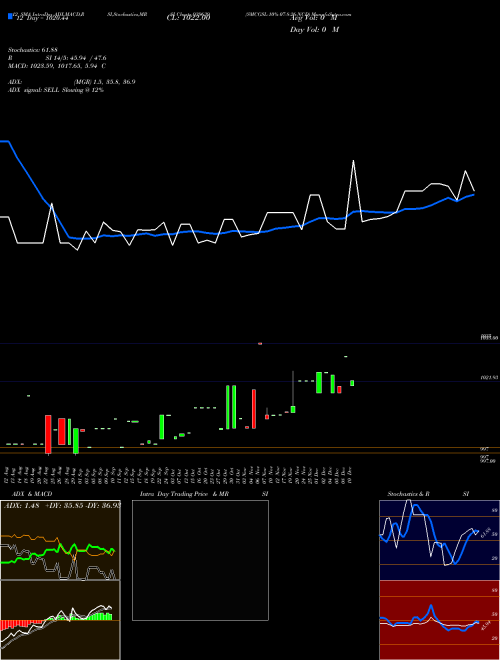Screen dimensions: 500x660
Task: Click the "CL: 1022.60" closing price text
Action: (x=188, y=17)
